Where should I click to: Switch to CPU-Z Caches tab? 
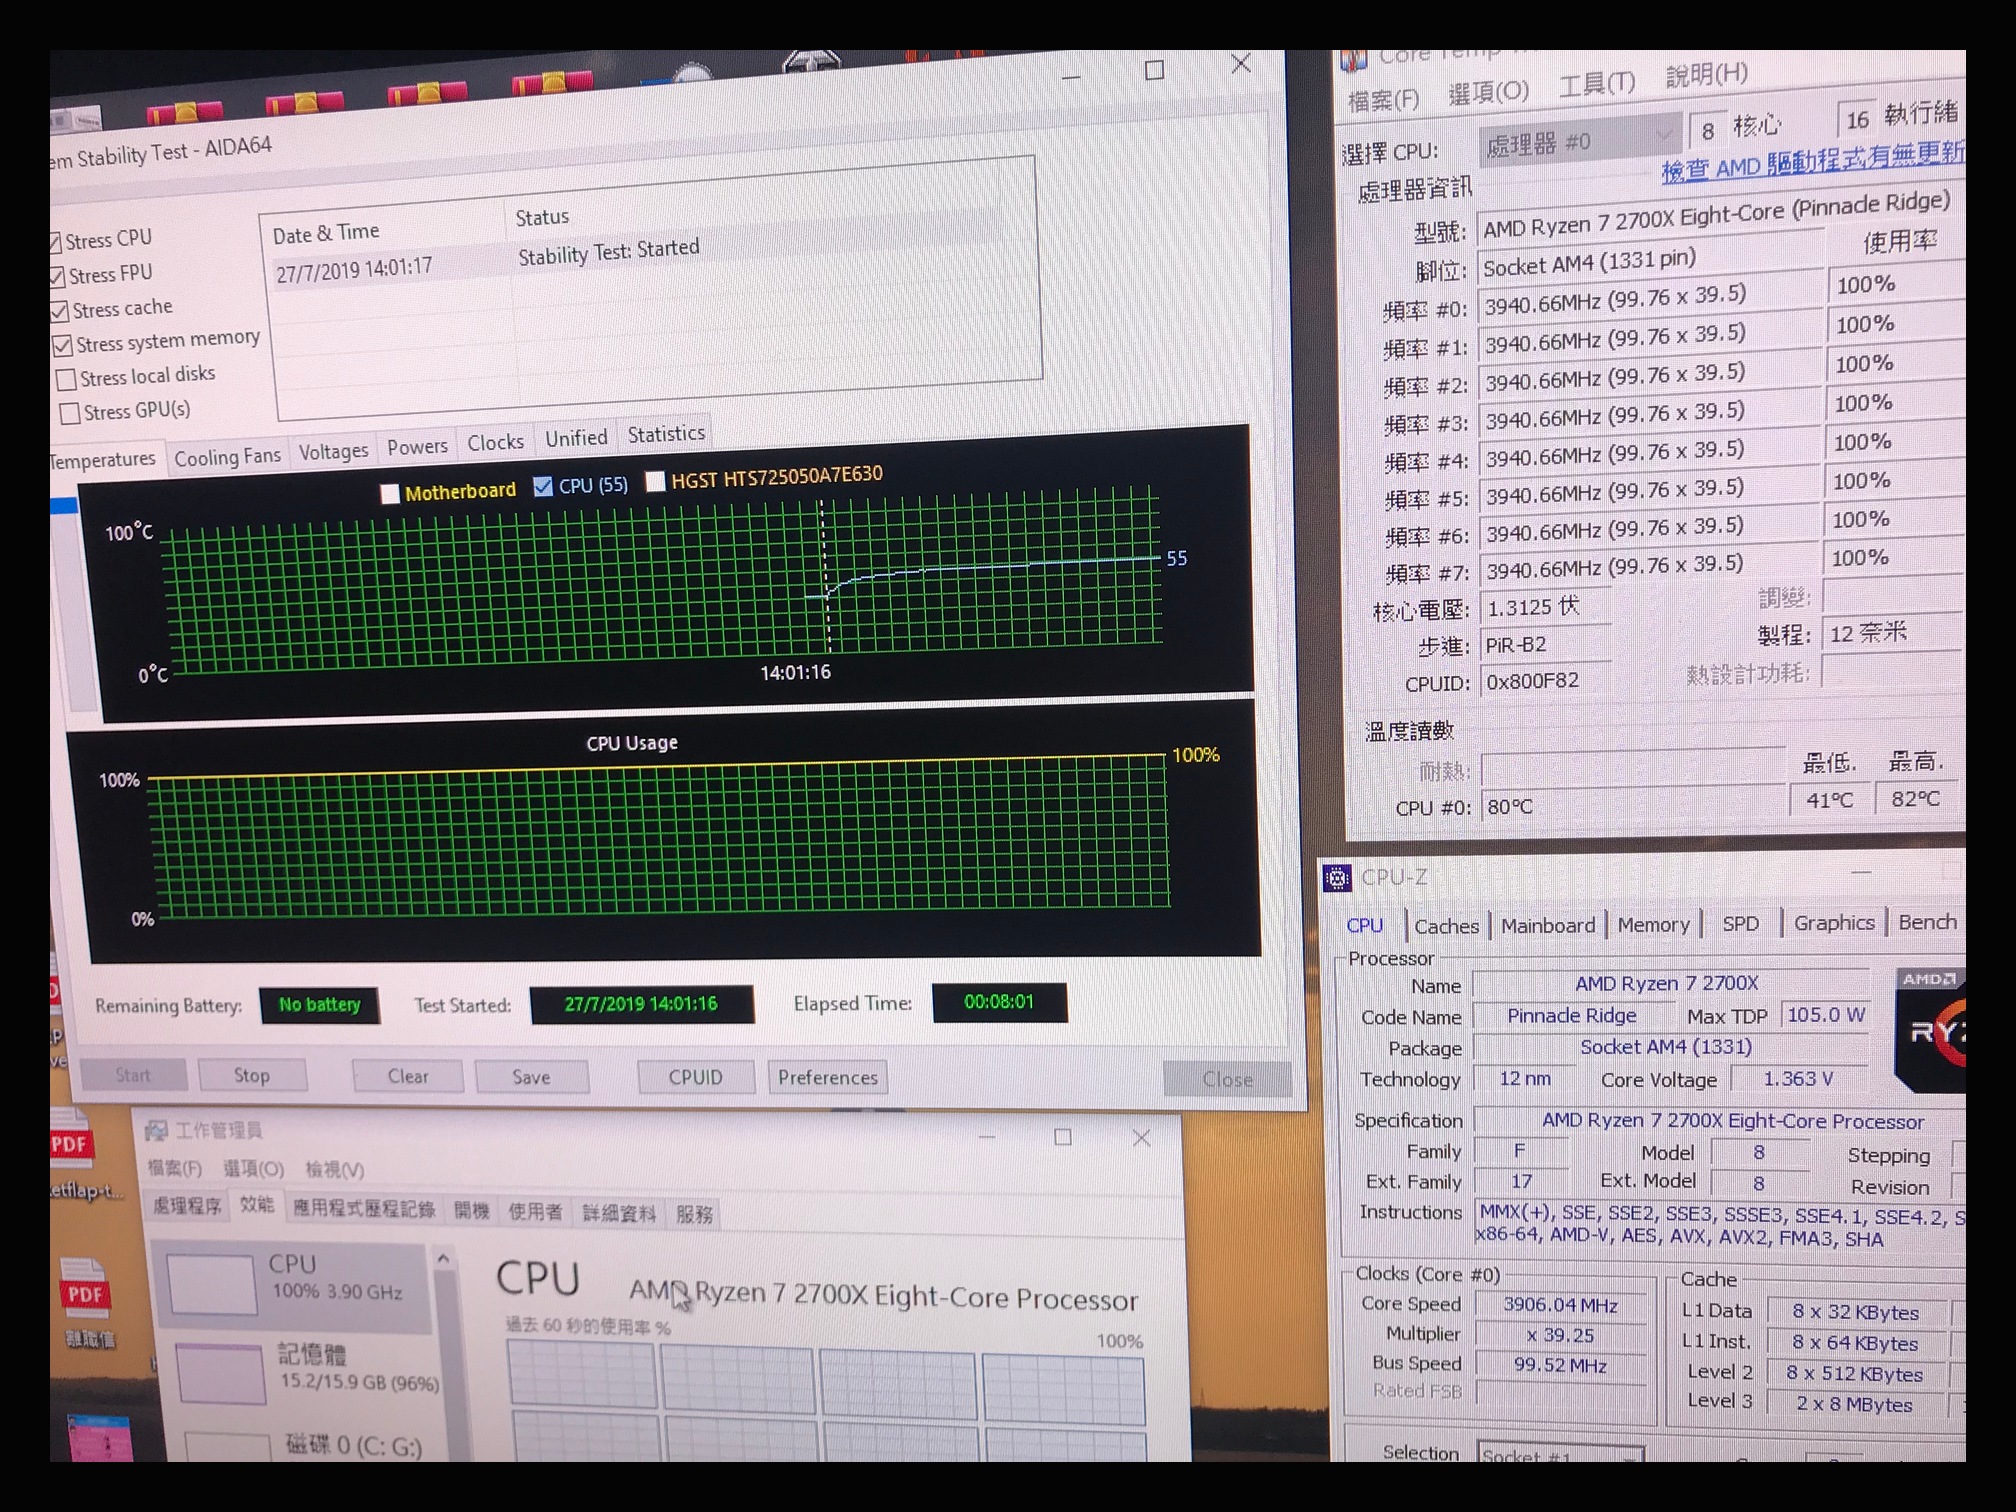1446,926
